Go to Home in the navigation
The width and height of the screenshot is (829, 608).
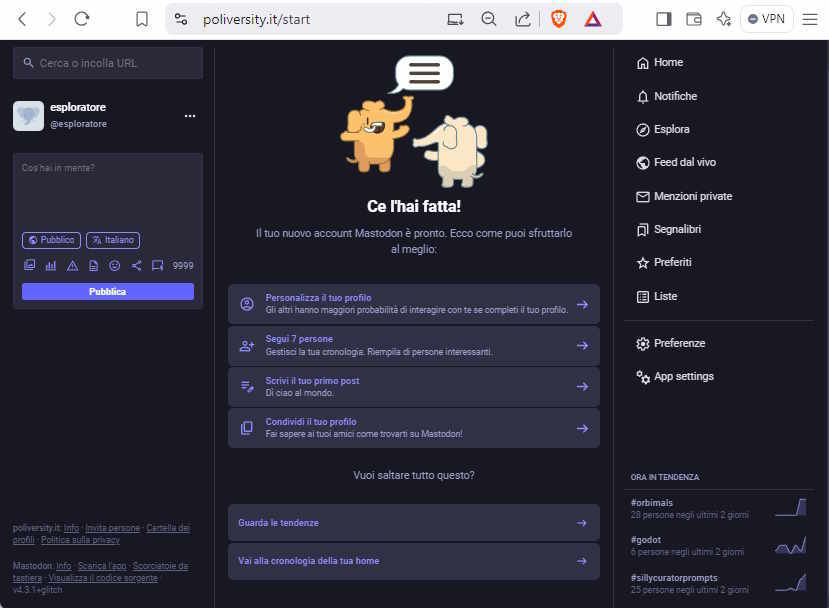tap(660, 62)
